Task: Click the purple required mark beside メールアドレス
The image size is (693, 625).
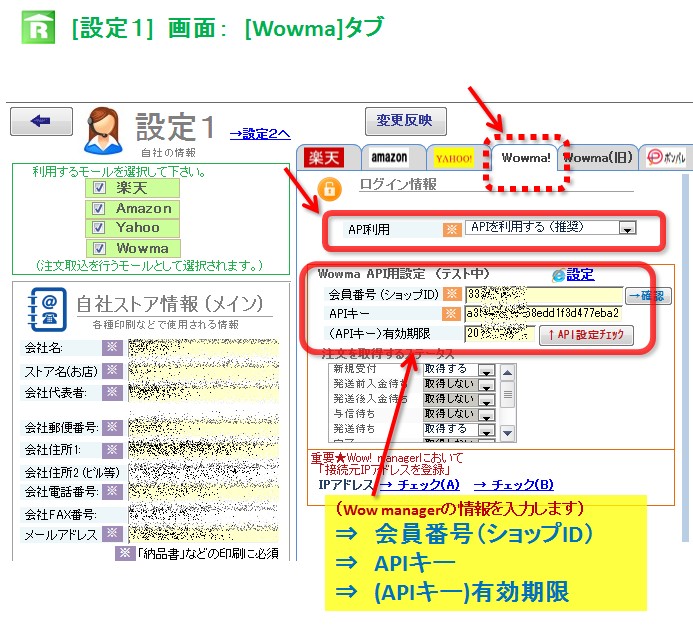Action: pos(112,533)
